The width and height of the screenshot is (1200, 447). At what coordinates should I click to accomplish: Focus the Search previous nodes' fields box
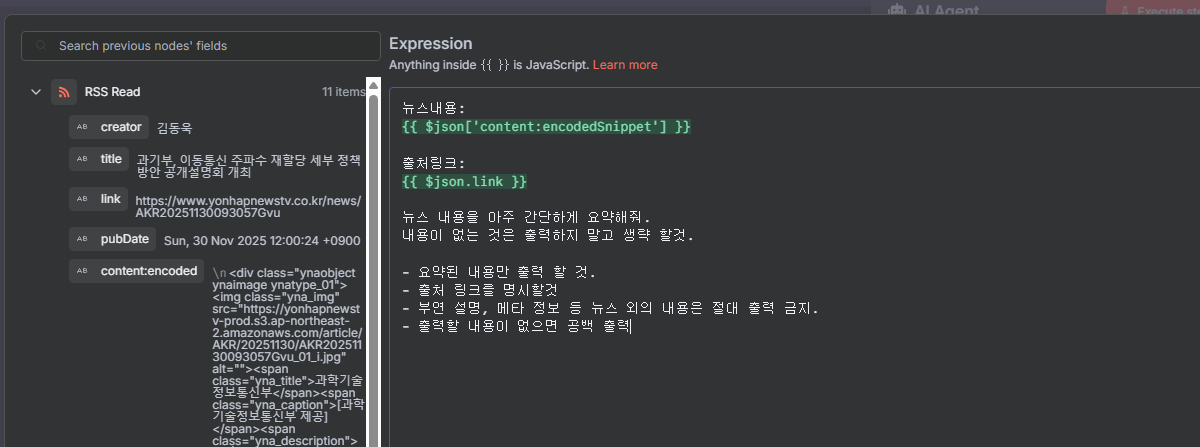coord(201,46)
